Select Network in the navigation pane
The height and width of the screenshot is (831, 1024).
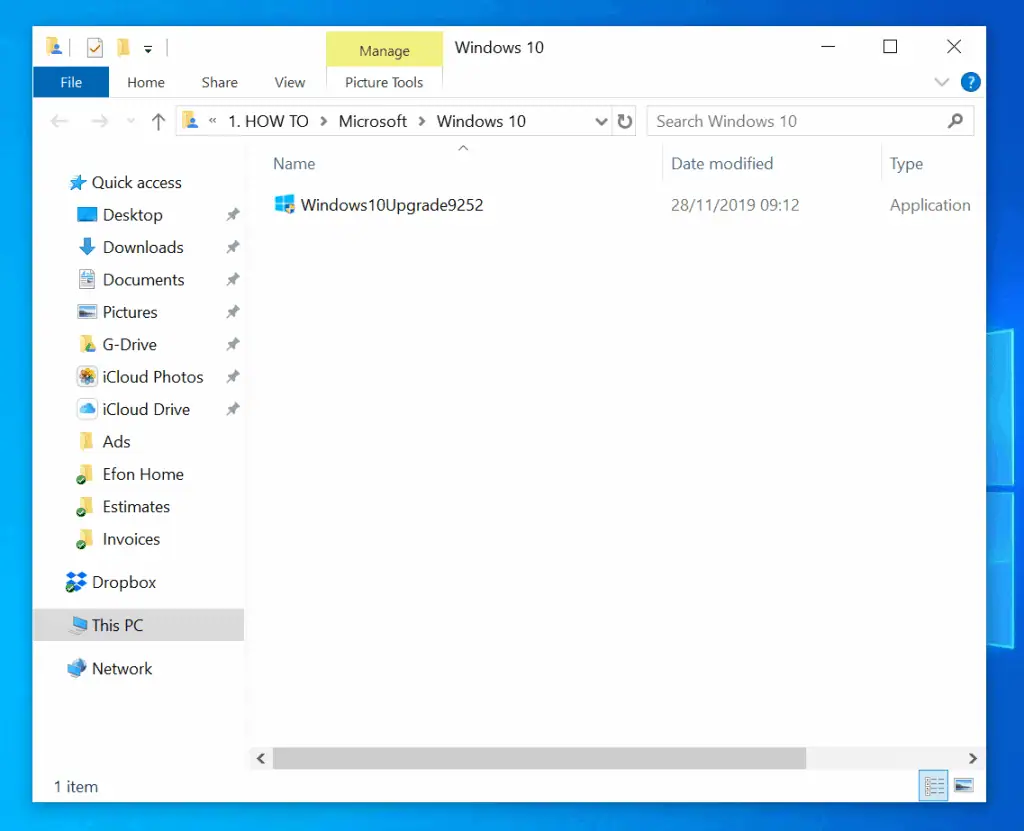click(121, 669)
